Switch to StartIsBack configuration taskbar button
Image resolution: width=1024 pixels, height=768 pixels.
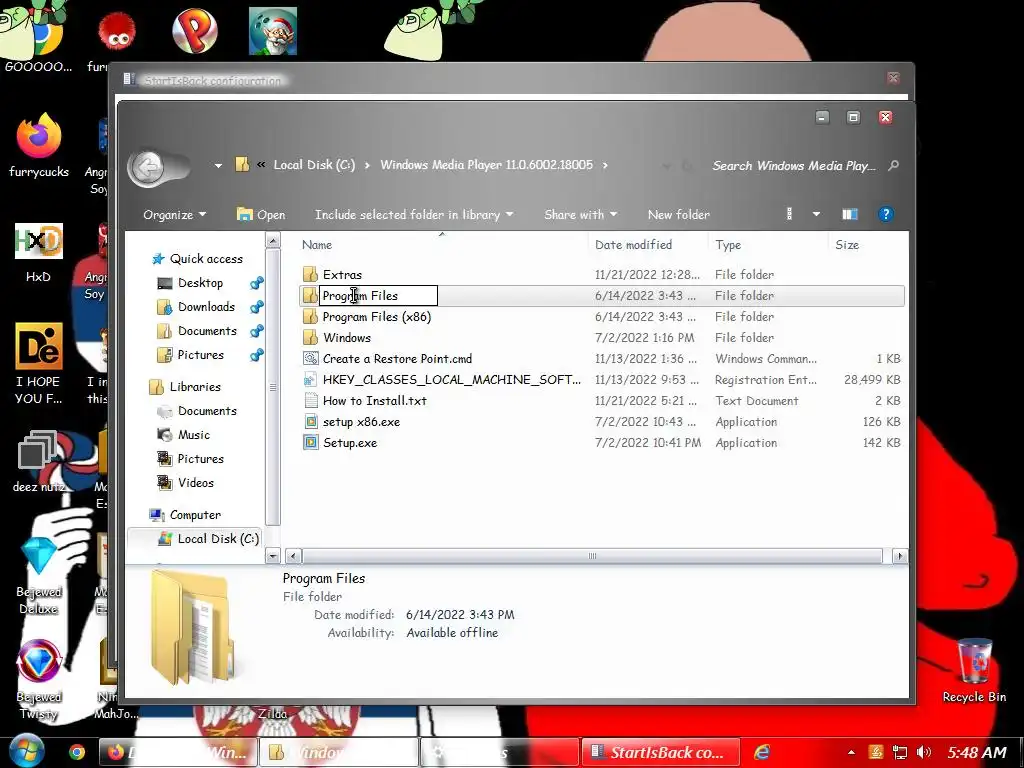coord(660,752)
